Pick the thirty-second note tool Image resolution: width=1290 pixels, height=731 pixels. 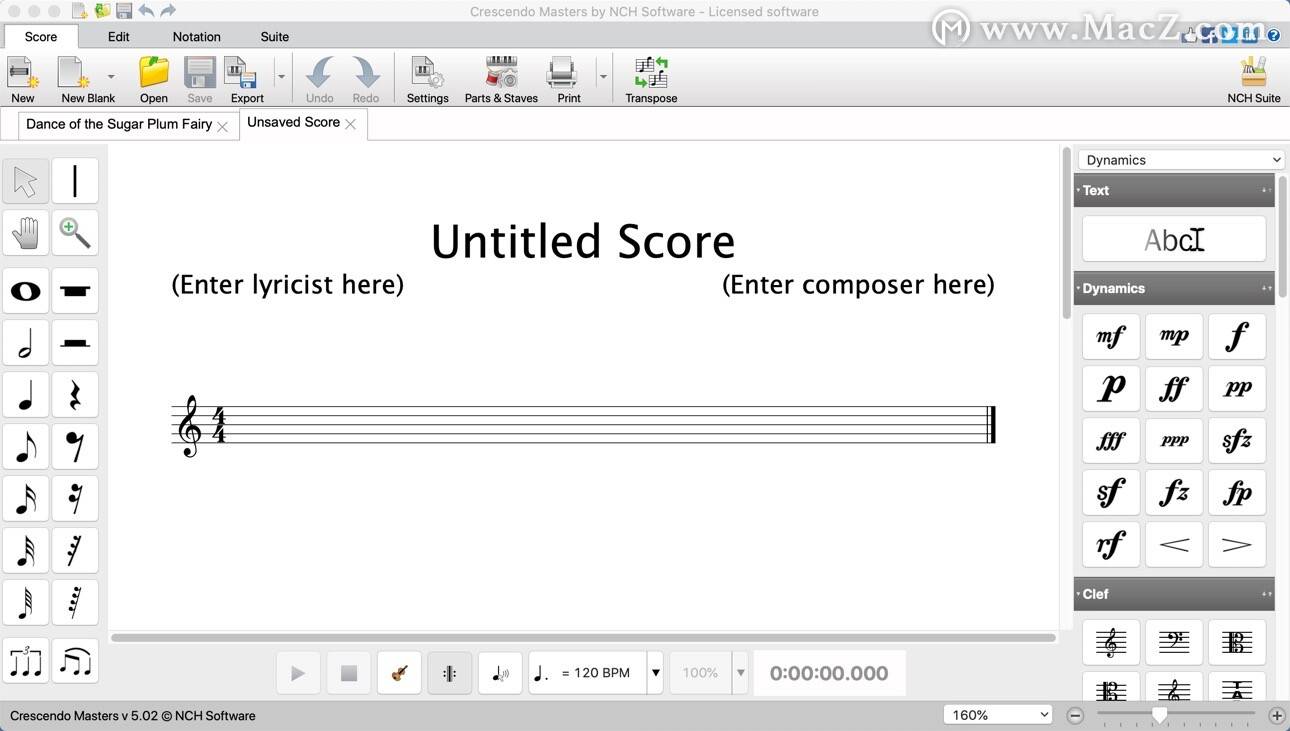tap(25, 551)
